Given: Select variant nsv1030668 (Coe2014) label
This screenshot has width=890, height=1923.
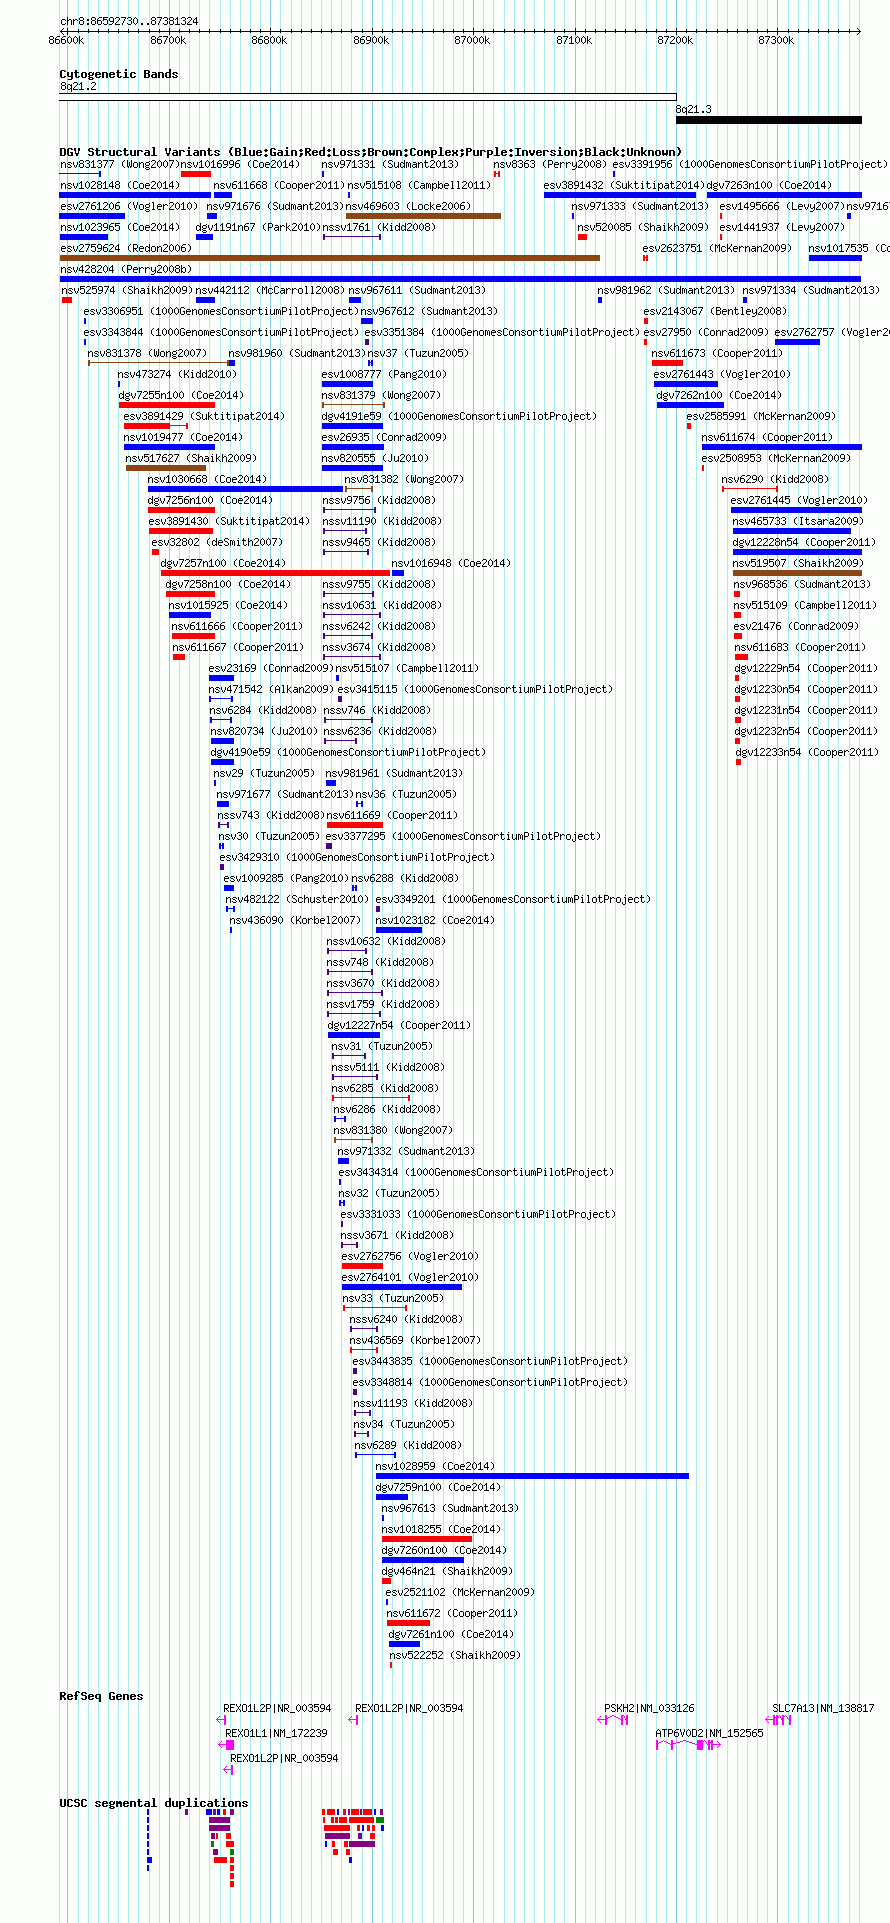Looking at the screenshot, I should (207, 479).
